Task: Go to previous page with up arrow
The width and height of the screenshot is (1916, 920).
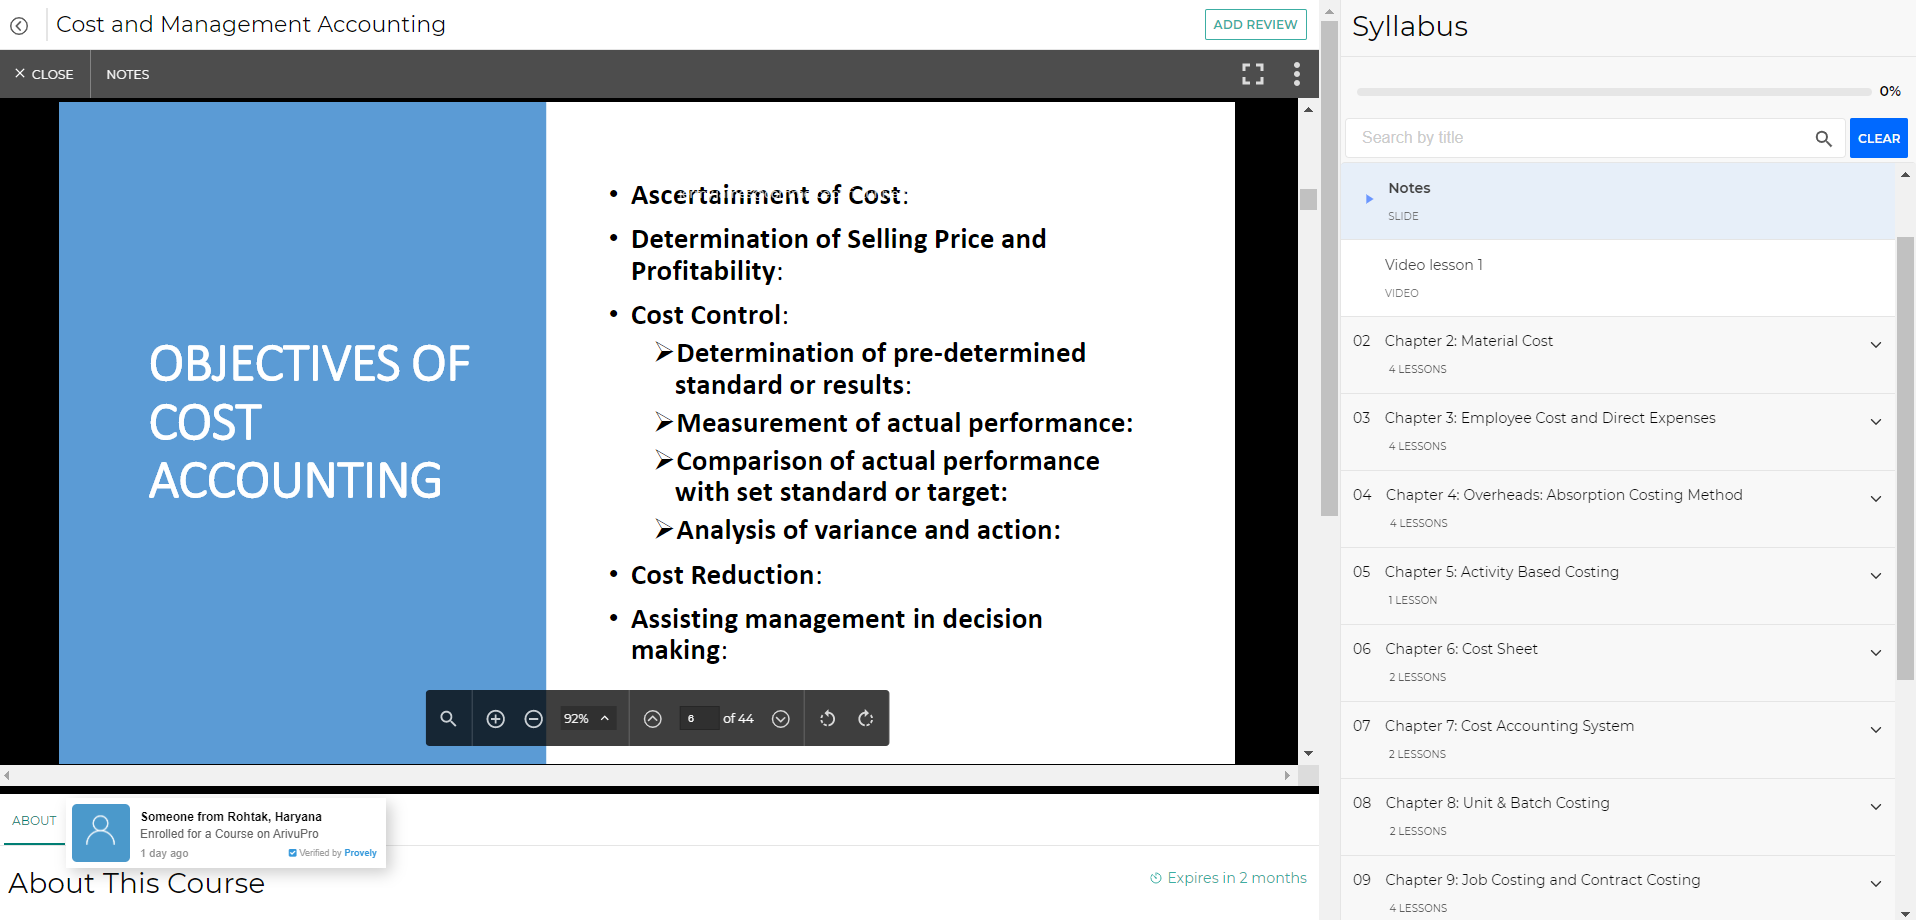Action: pyautogui.click(x=653, y=719)
